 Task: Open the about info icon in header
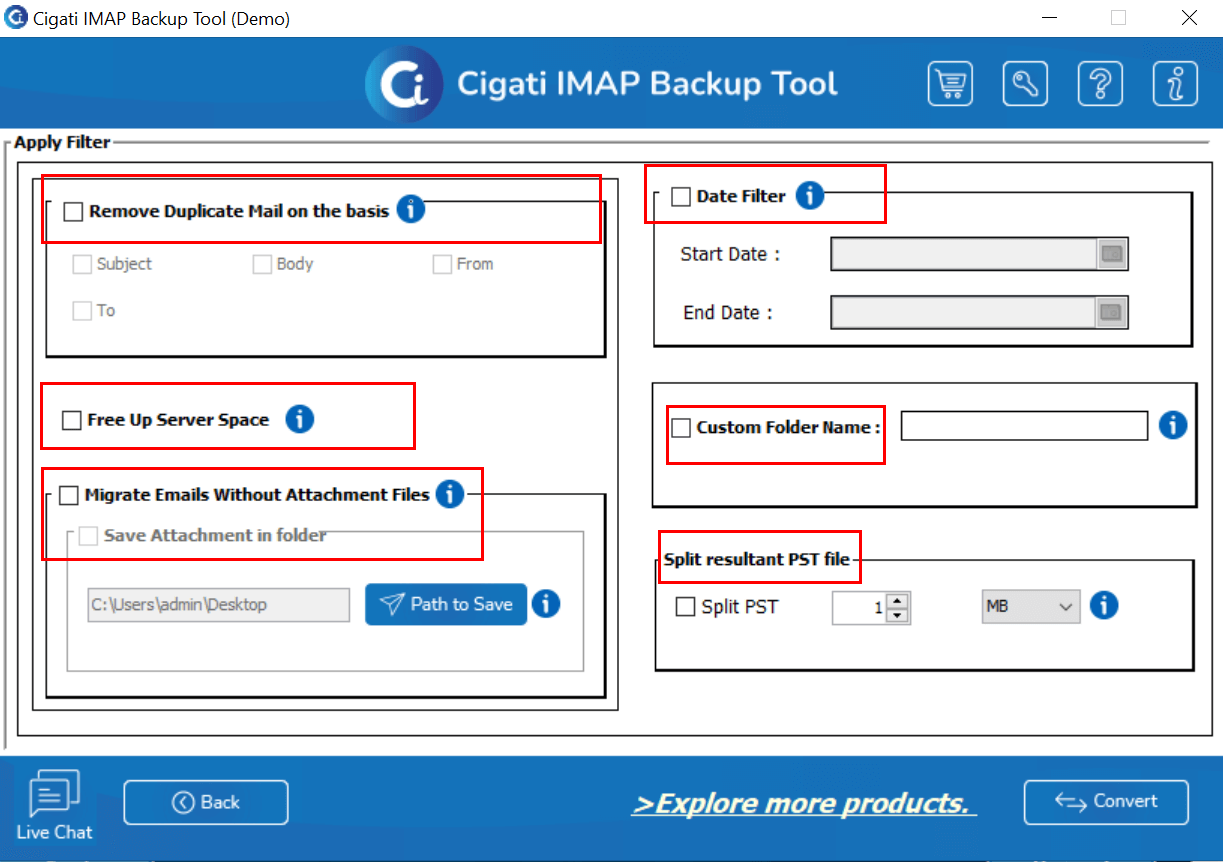(1175, 84)
